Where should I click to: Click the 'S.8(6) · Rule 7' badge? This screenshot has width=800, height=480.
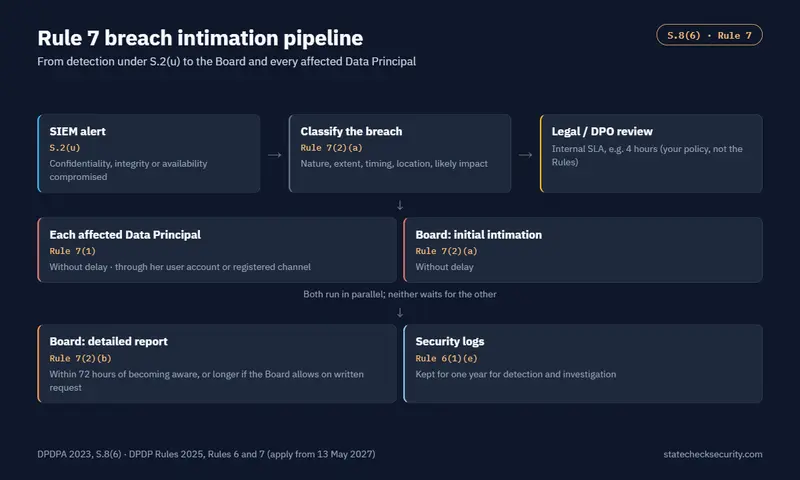pyautogui.click(x=709, y=35)
